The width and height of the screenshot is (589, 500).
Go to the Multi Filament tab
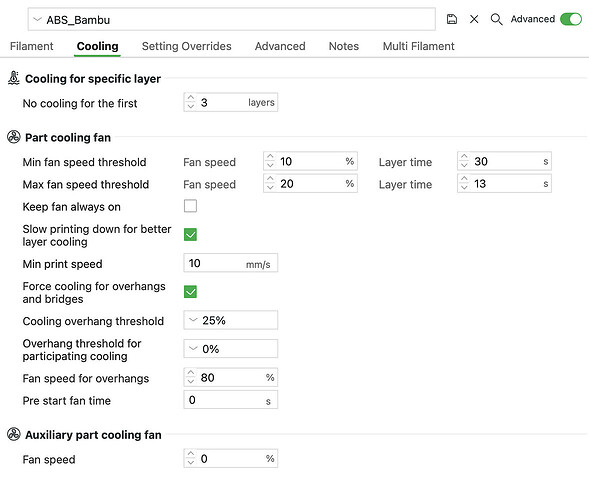(418, 46)
